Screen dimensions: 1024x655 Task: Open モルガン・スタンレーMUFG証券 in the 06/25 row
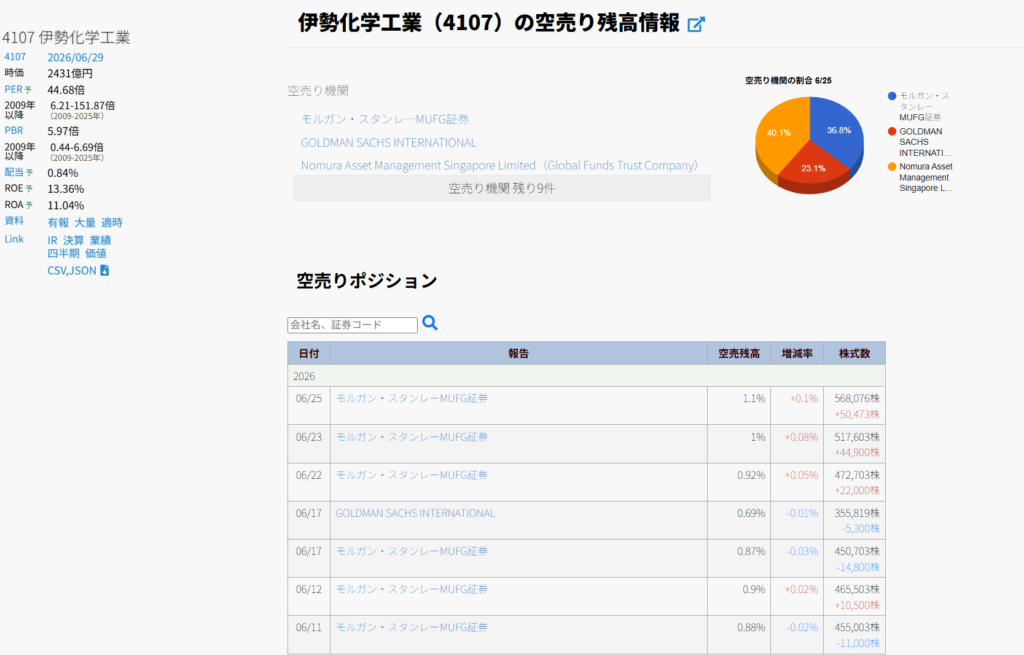point(412,398)
